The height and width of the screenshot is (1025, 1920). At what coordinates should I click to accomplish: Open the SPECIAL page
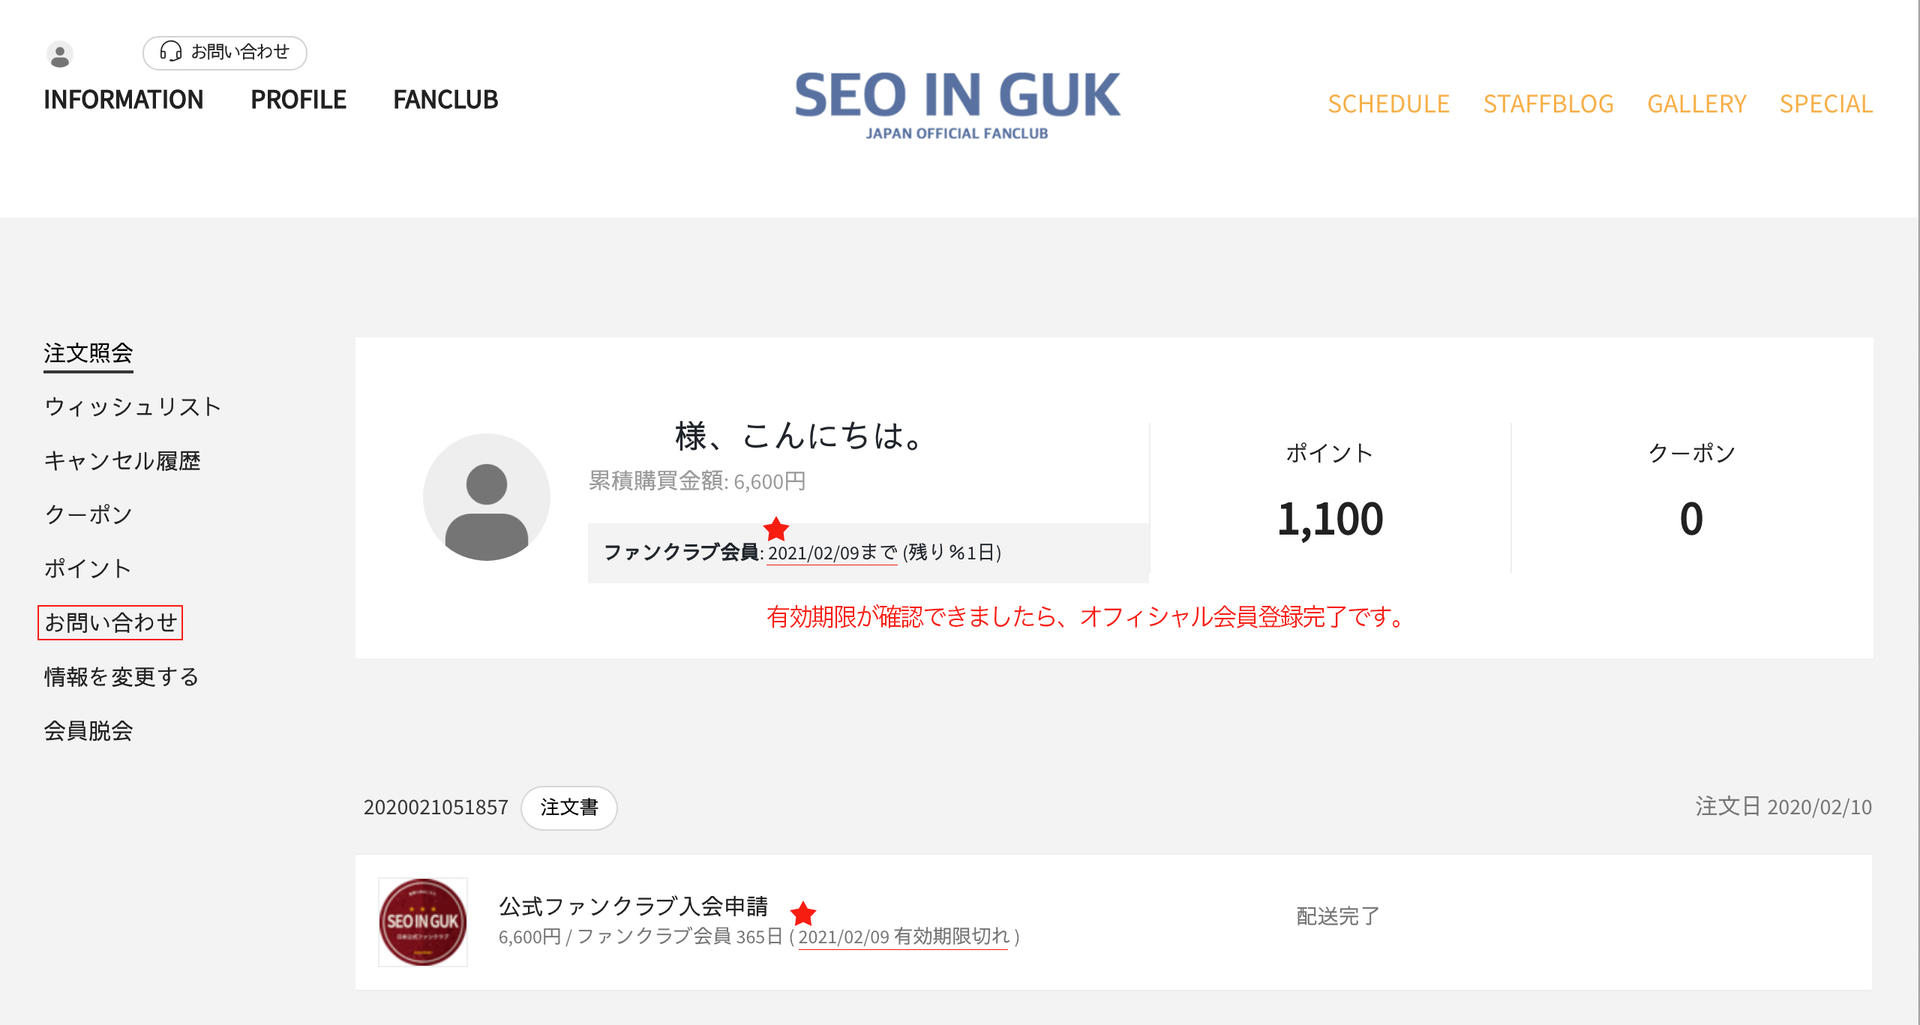[x=1825, y=104]
